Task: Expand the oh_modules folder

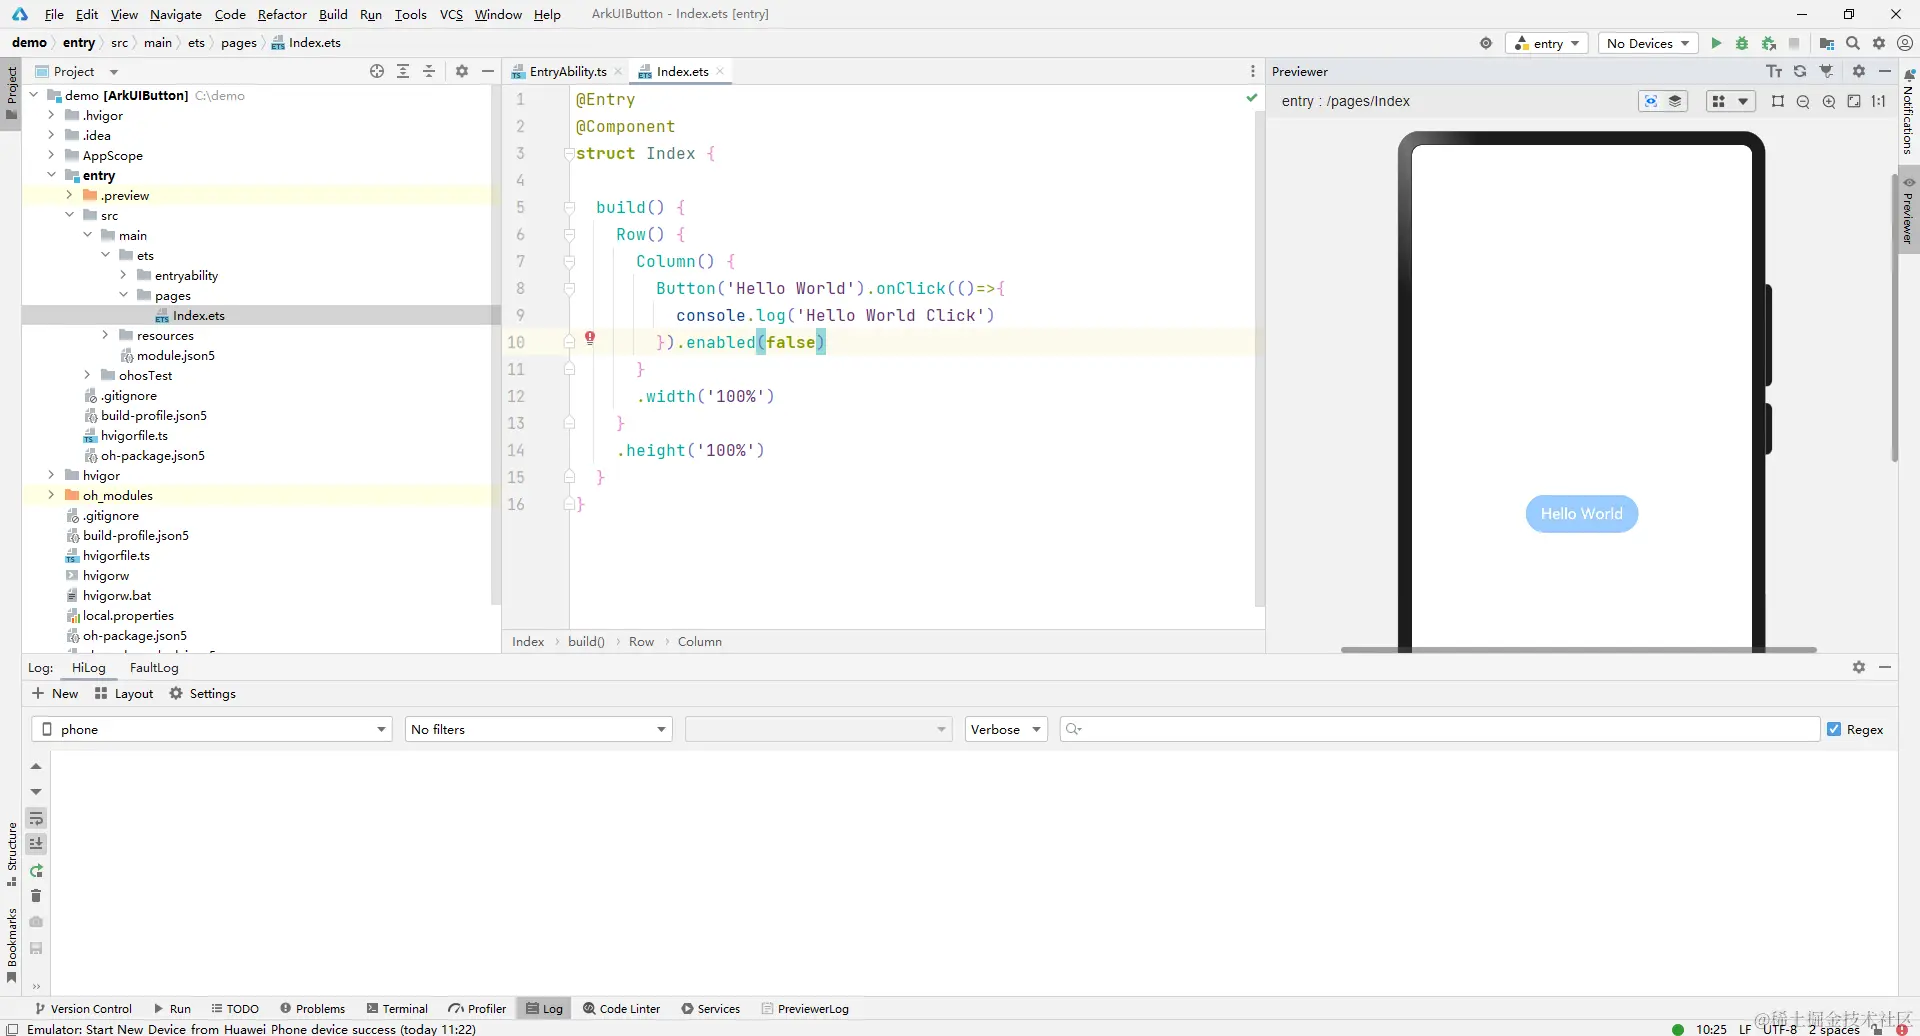Action: point(51,495)
